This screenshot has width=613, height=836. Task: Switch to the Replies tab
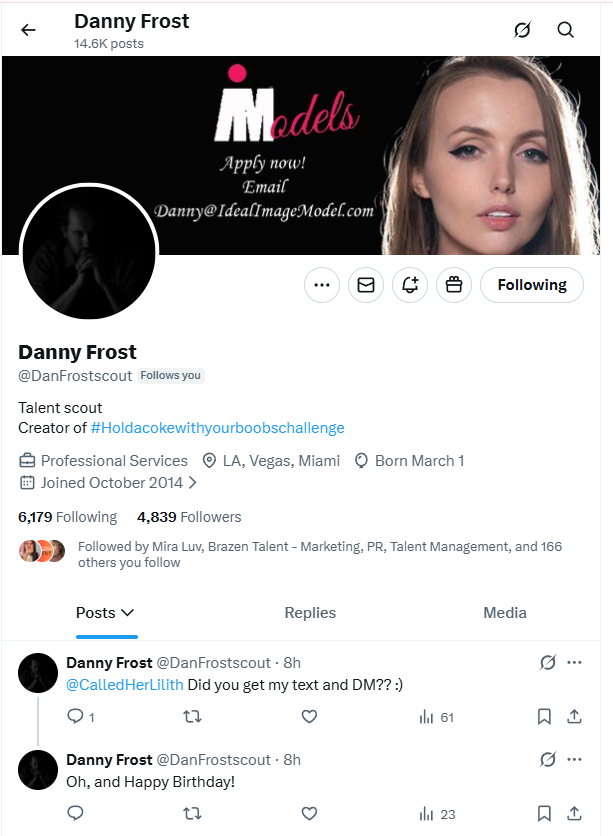[310, 612]
